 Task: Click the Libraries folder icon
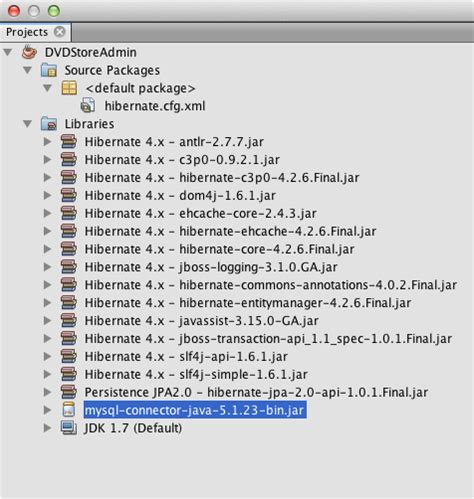click(49, 124)
